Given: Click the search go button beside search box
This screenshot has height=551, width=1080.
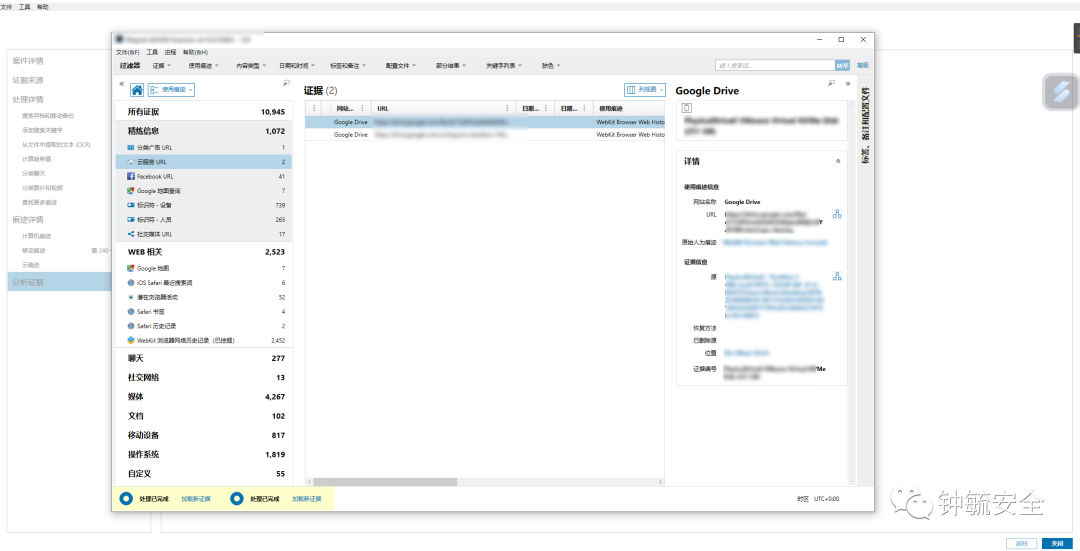Looking at the screenshot, I should (842, 65).
